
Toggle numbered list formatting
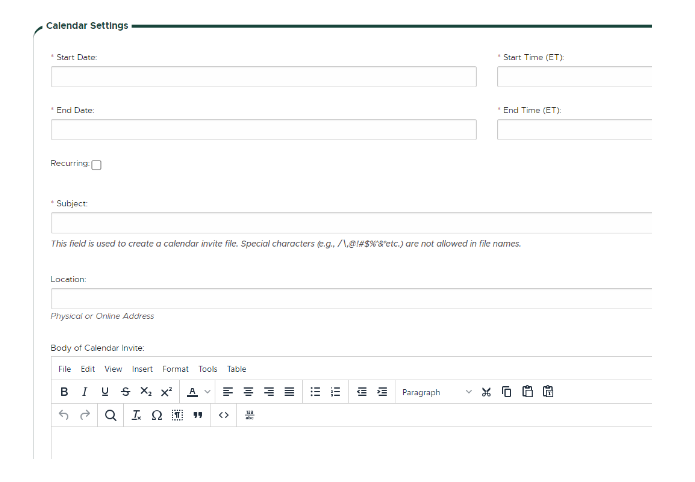coord(336,392)
